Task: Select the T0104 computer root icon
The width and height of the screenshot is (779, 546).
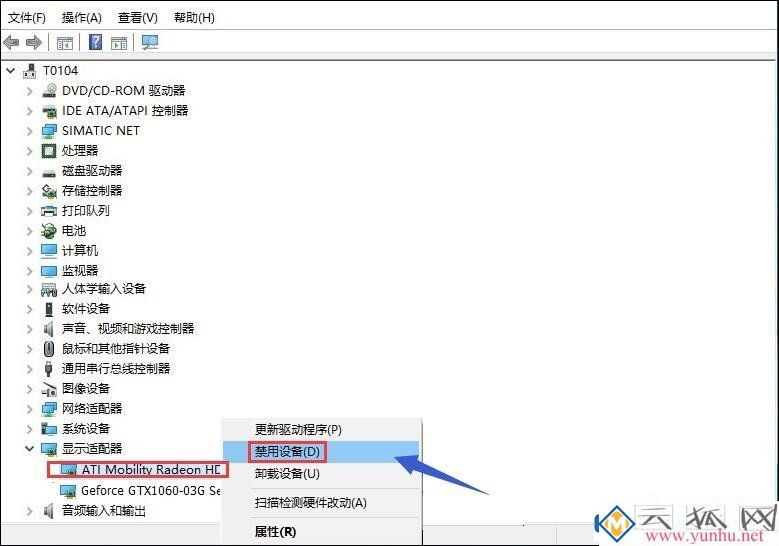Action: pos(30,71)
